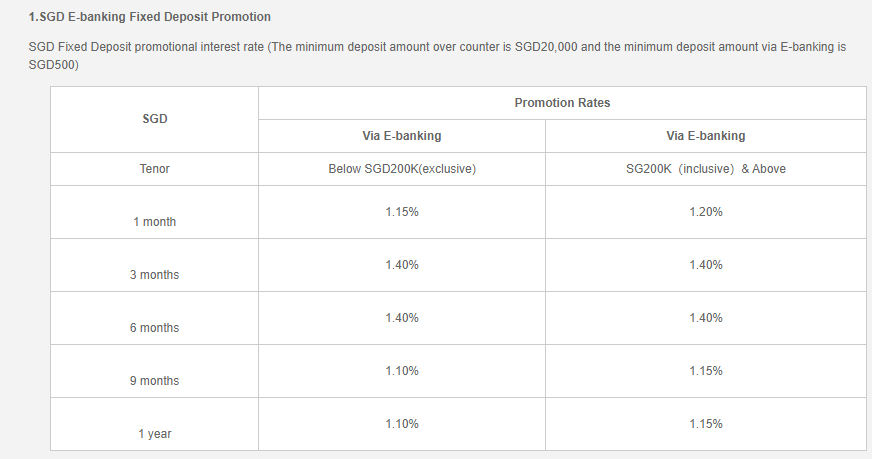The height and width of the screenshot is (459, 872).
Task: Select the 6 months tenor label
Action: pyautogui.click(x=155, y=328)
